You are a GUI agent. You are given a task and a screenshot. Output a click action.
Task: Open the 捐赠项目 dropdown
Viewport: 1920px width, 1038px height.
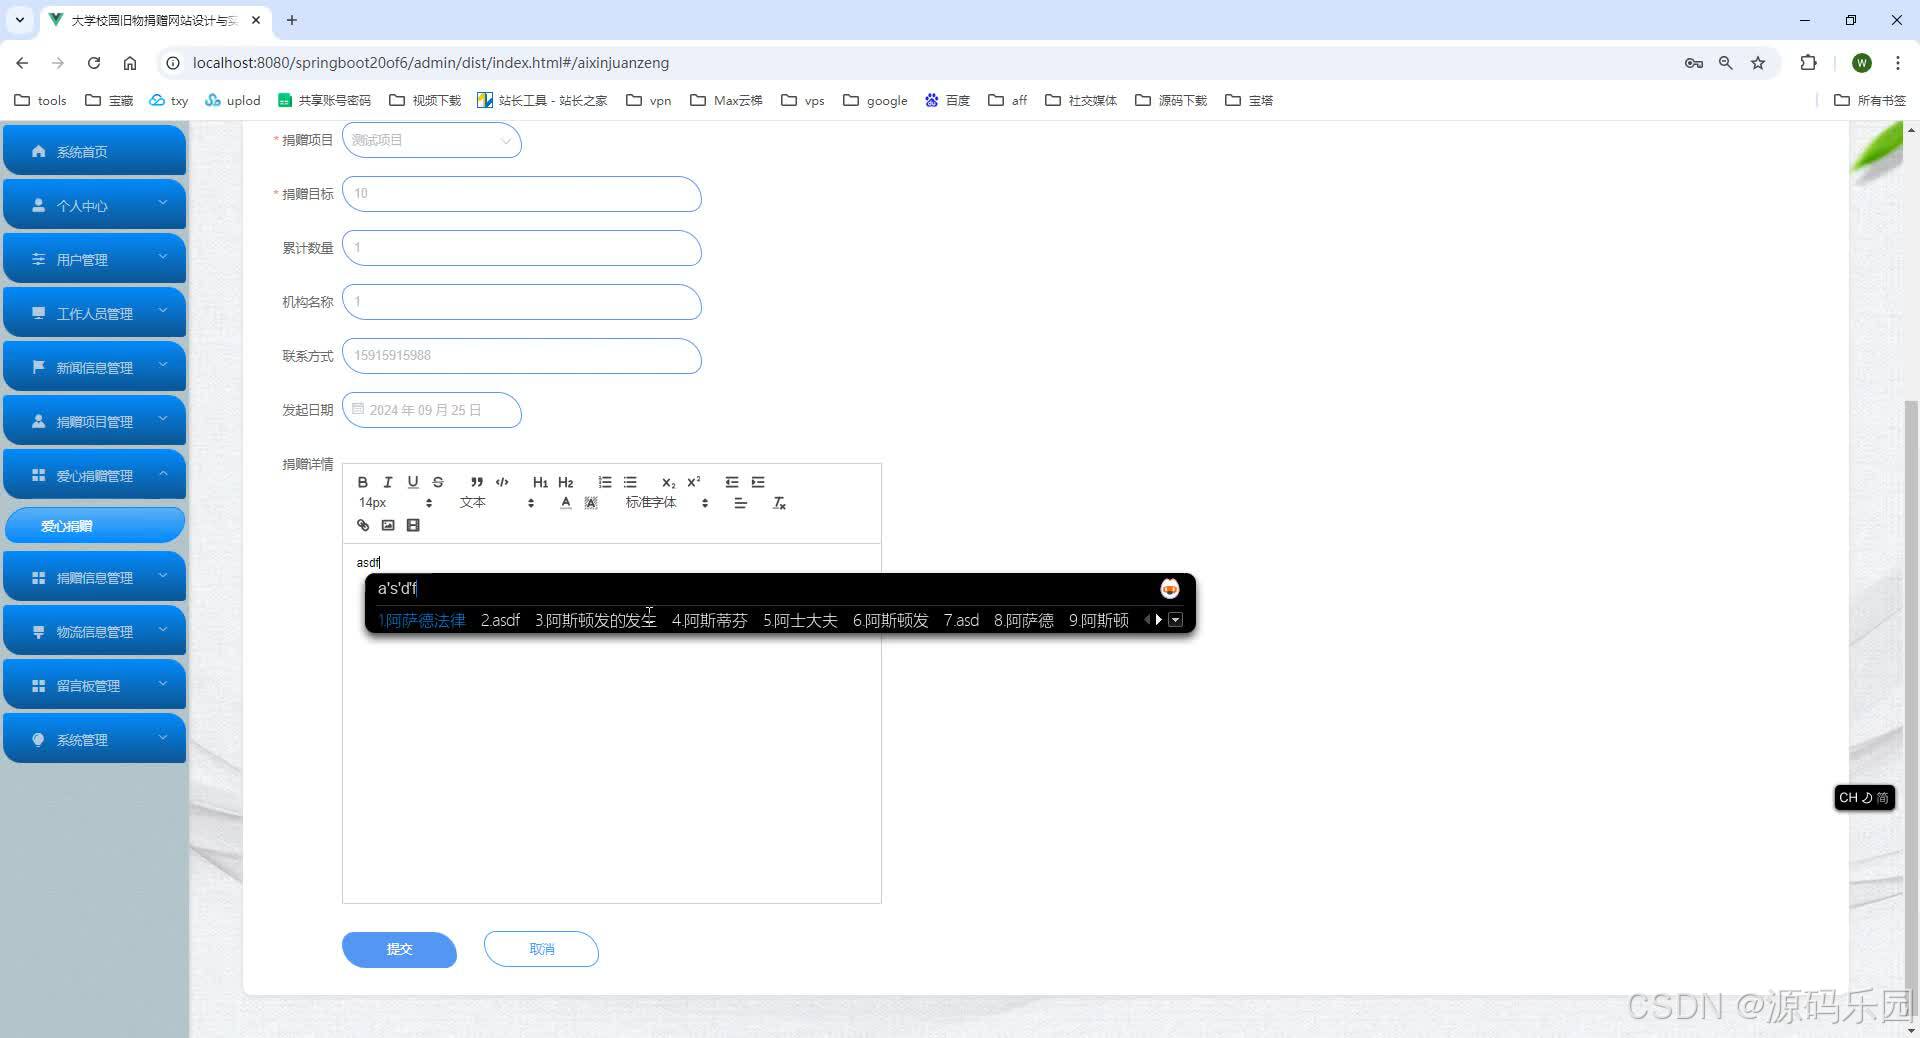[431, 140]
